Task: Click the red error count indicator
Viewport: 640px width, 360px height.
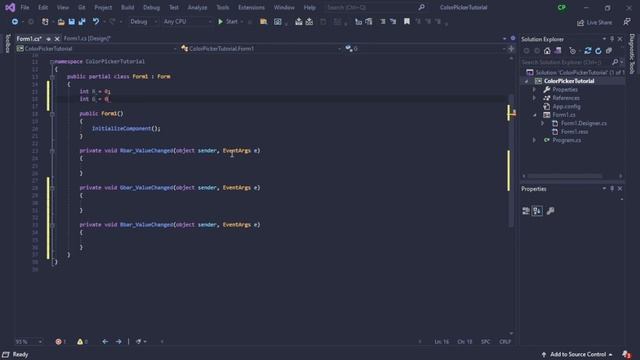Action: point(60,342)
